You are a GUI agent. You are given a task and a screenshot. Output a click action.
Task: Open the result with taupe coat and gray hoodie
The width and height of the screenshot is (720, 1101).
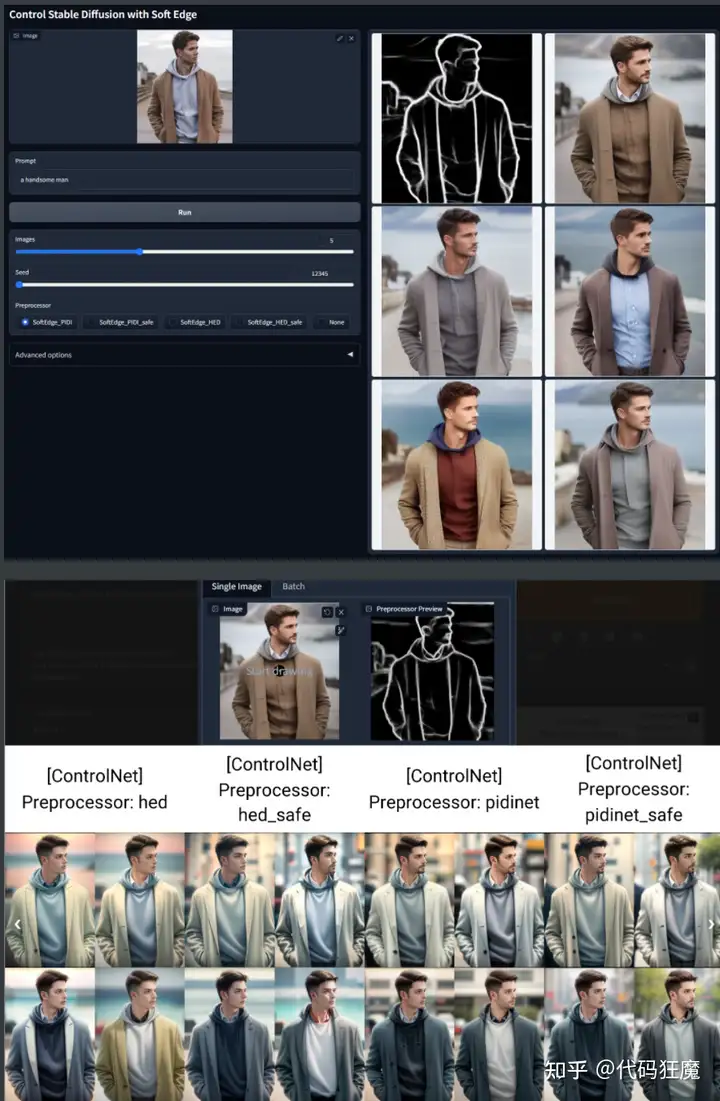click(x=630, y=464)
